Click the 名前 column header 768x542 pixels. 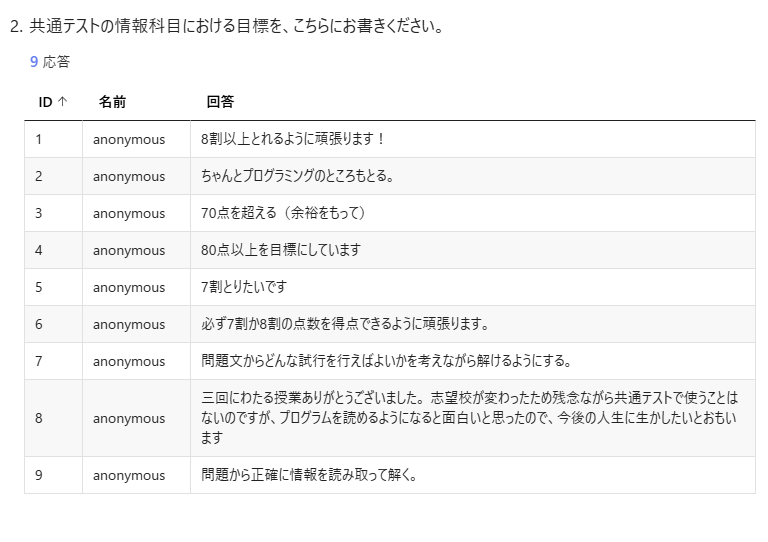tap(112, 102)
